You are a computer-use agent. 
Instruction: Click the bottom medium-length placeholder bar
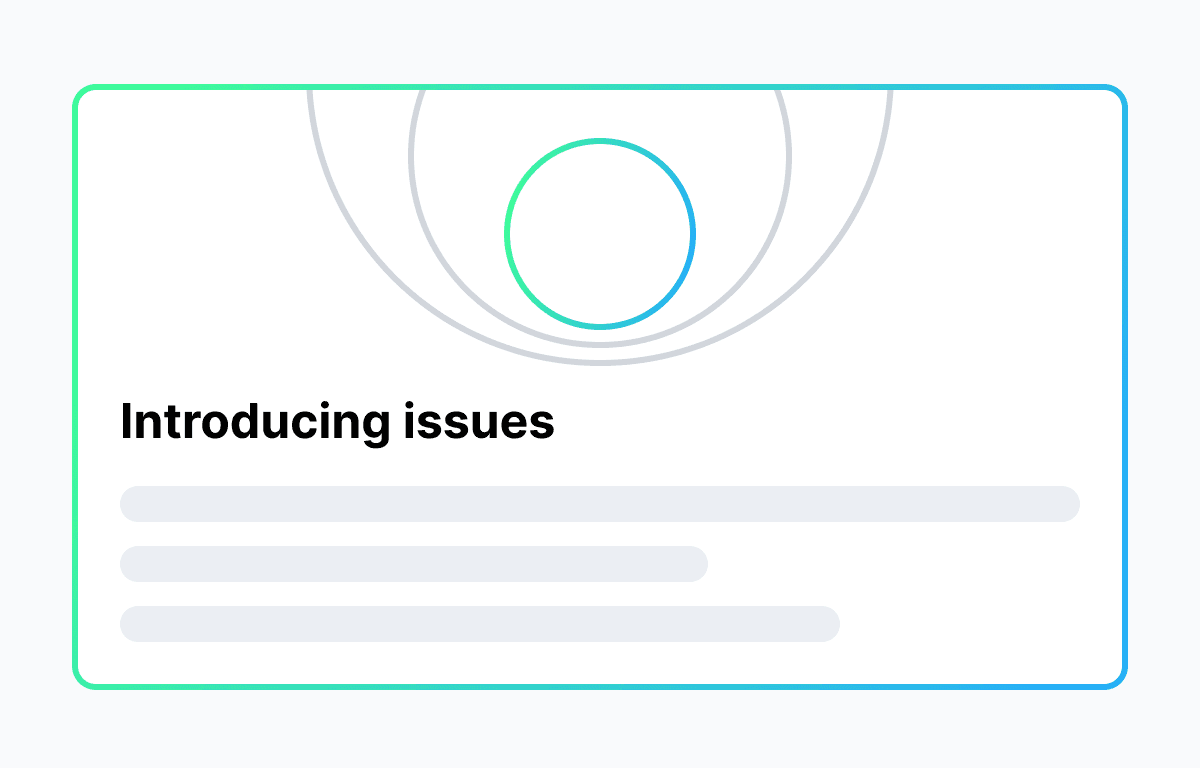pyautogui.click(x=480, y=624)
